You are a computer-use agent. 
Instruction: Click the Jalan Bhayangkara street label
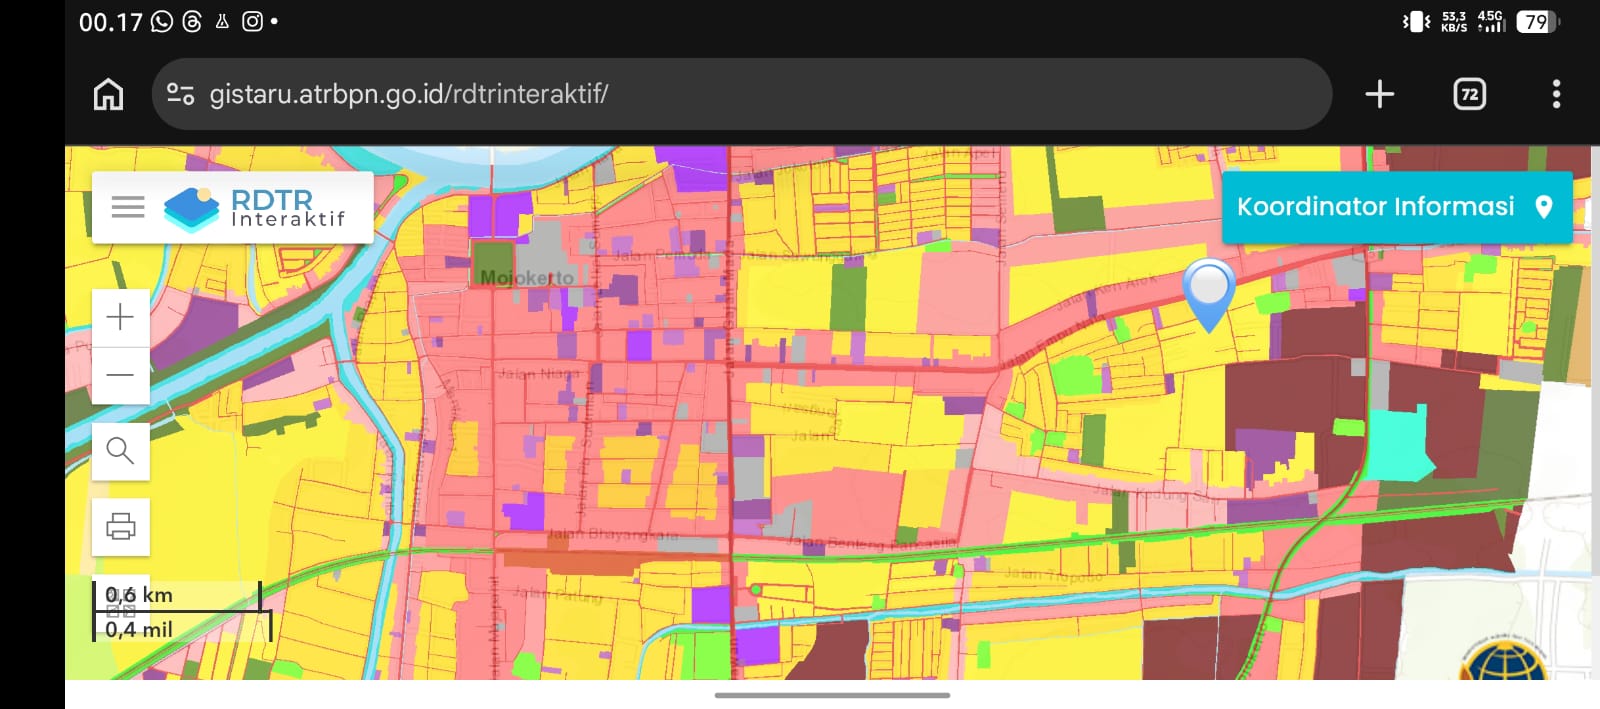612,535
